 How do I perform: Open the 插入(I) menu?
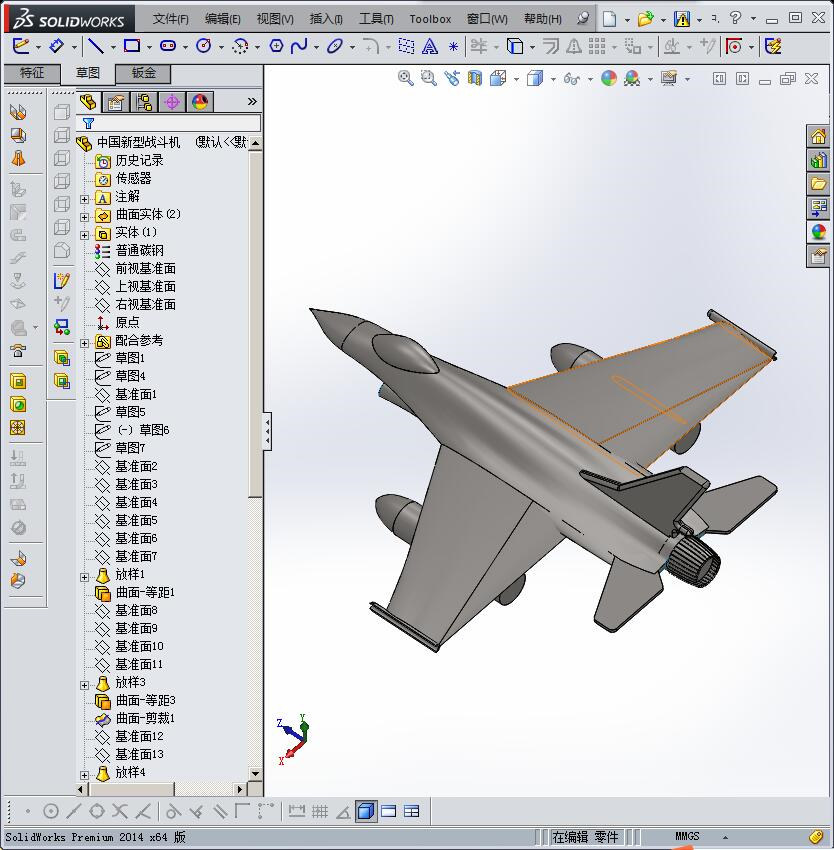coord(326,19)
